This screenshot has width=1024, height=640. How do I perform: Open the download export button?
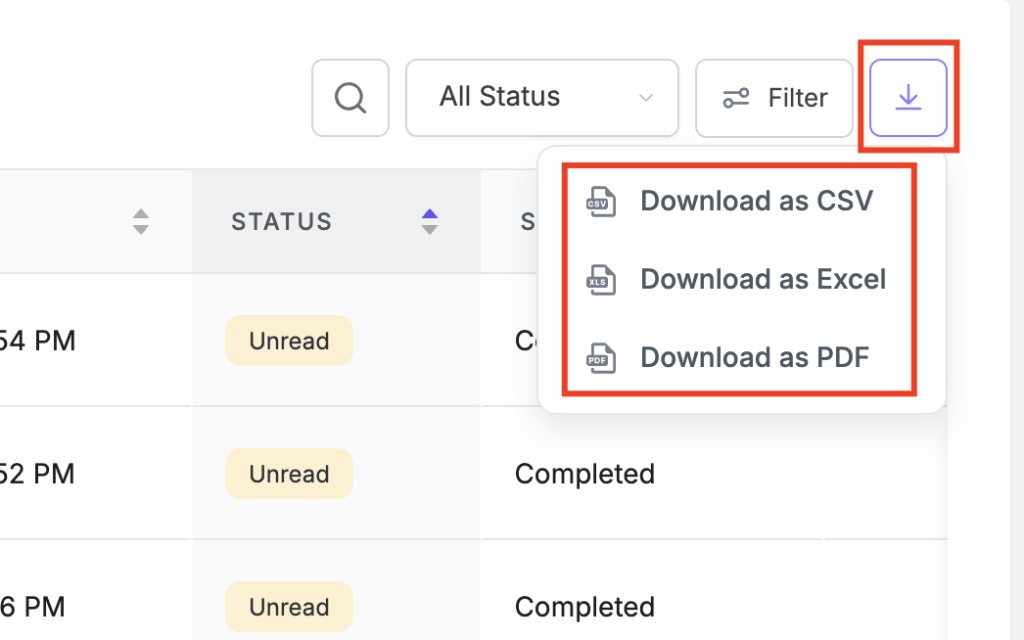click(908, 98)
